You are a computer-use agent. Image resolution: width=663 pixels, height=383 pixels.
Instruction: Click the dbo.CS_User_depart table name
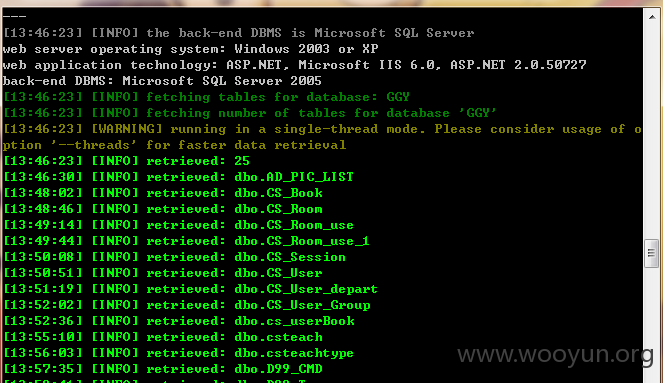[x=306, y=289]
